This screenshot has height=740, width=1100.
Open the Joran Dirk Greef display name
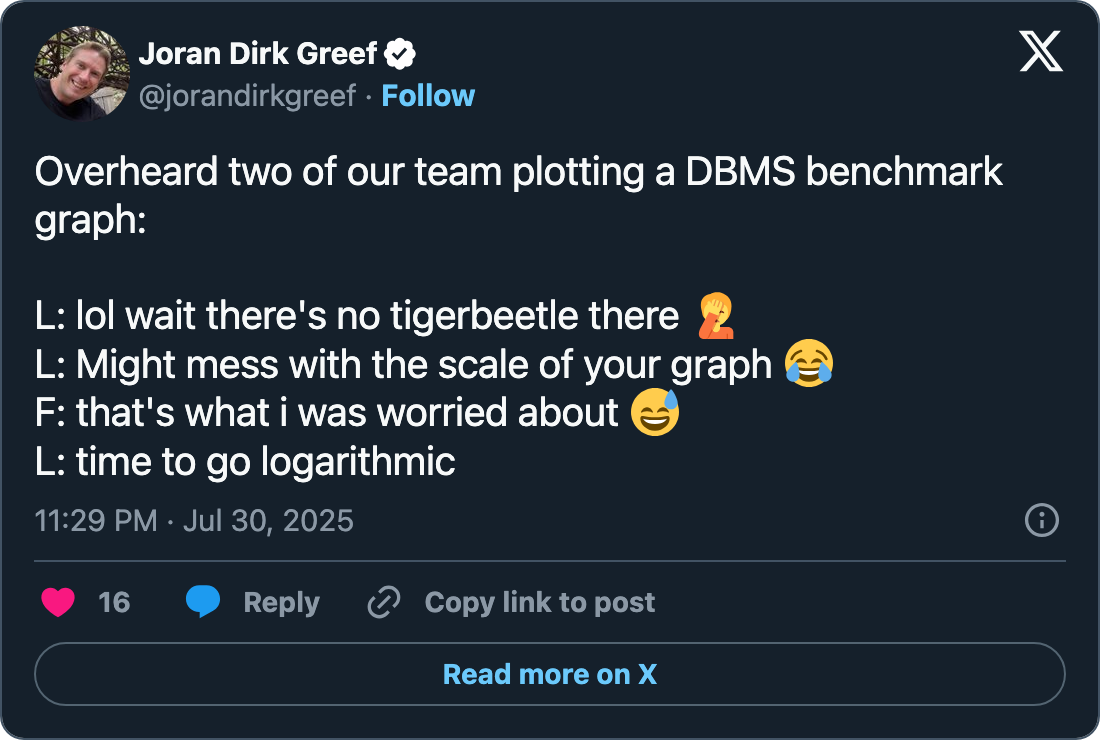tap(258, 54)
